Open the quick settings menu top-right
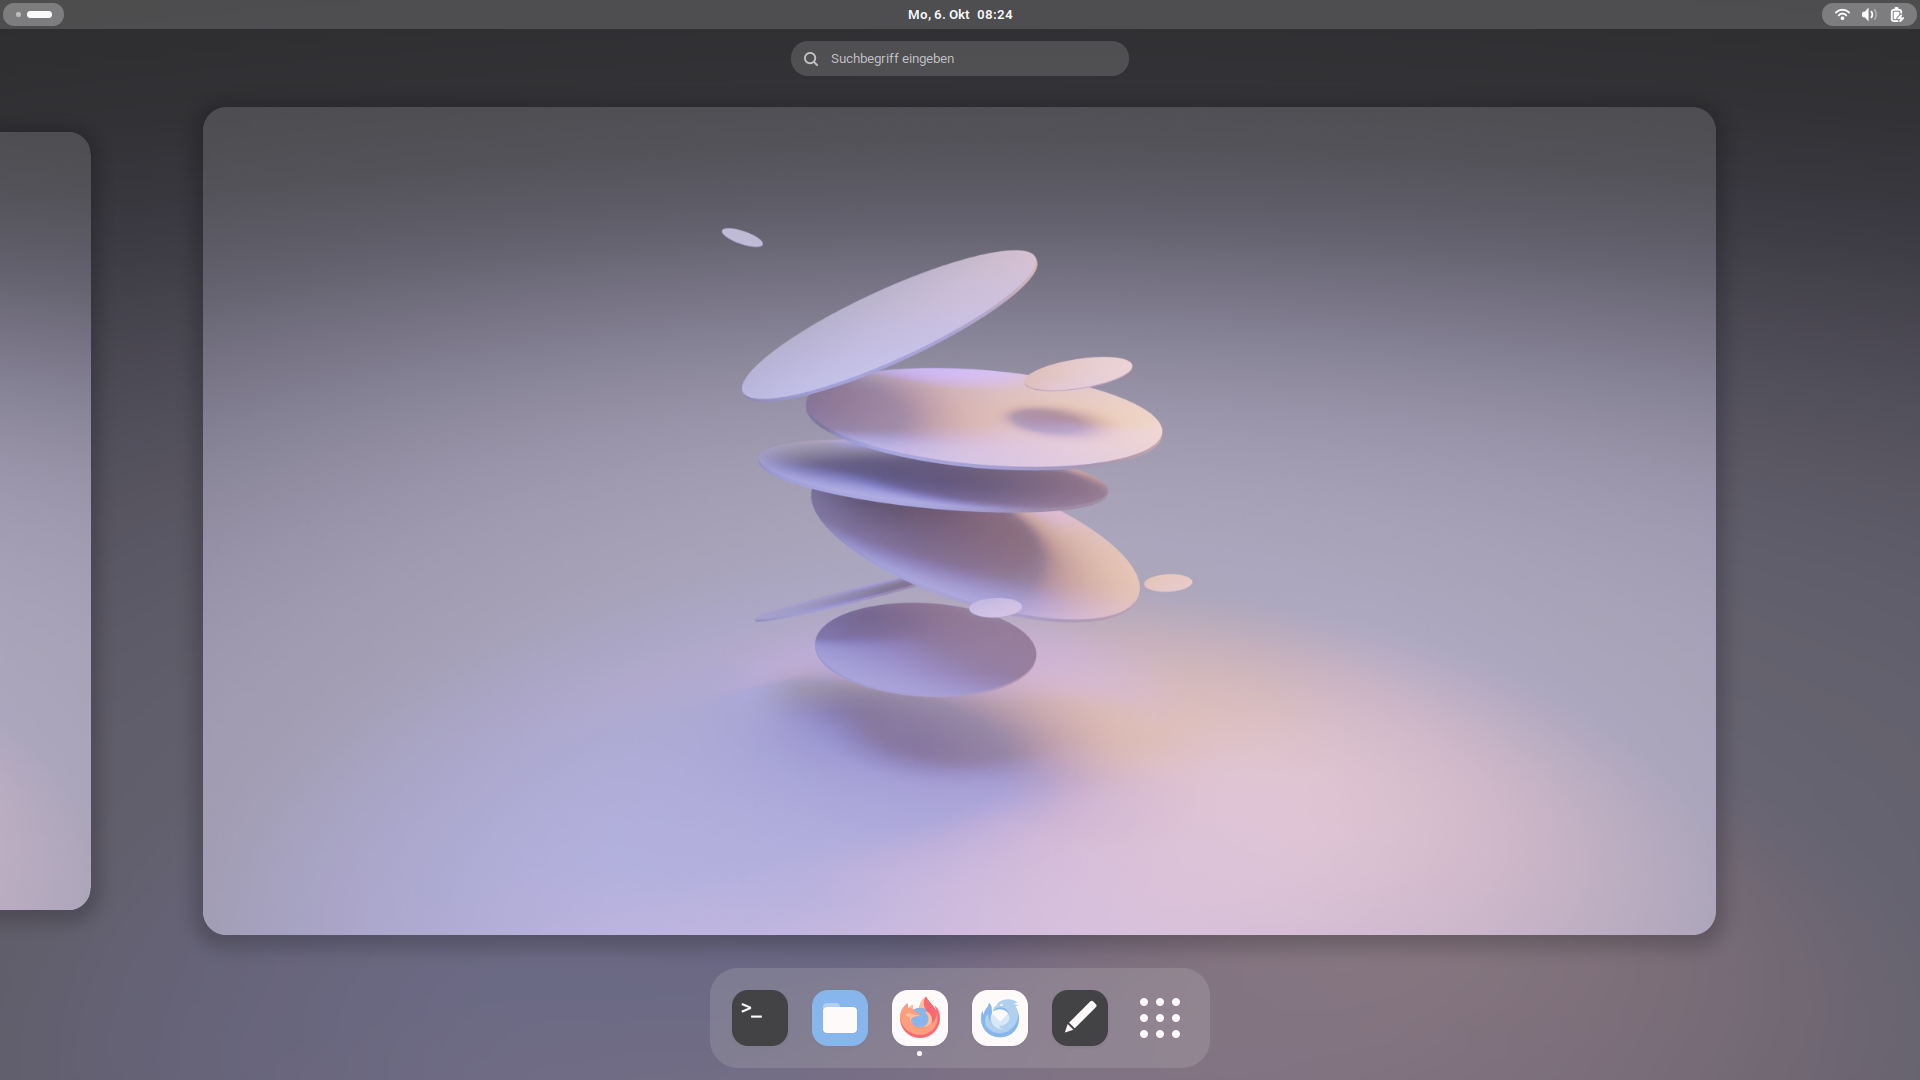 1869,14
